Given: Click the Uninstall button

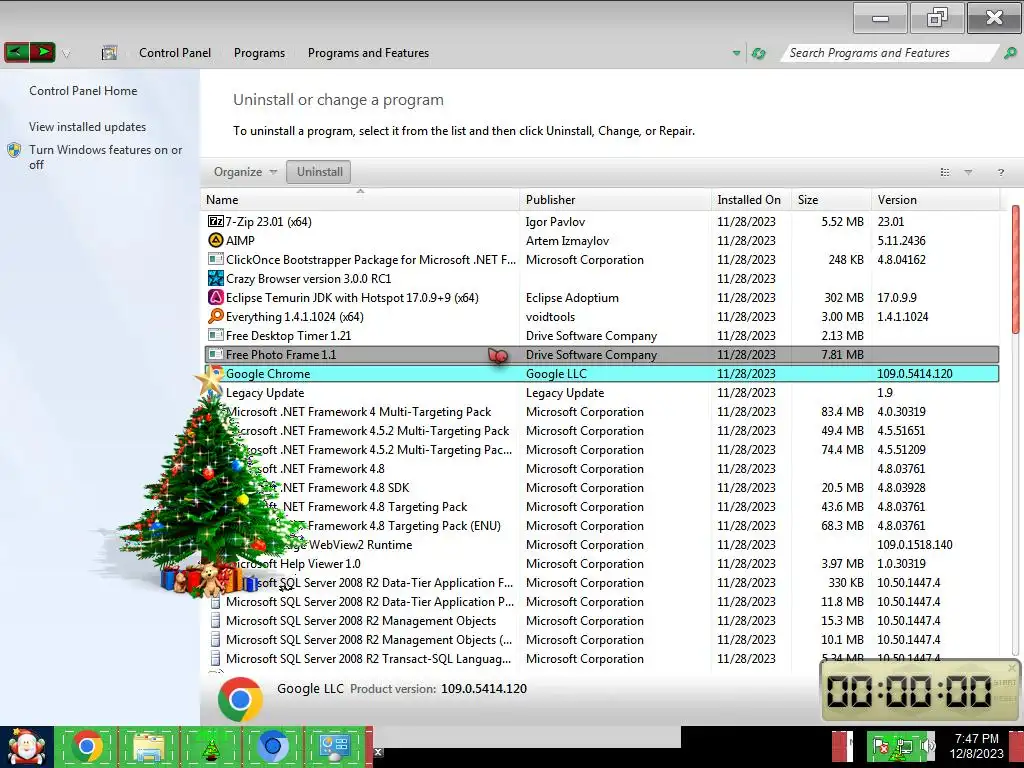Looking at the screenshot, I should point(319,172).
